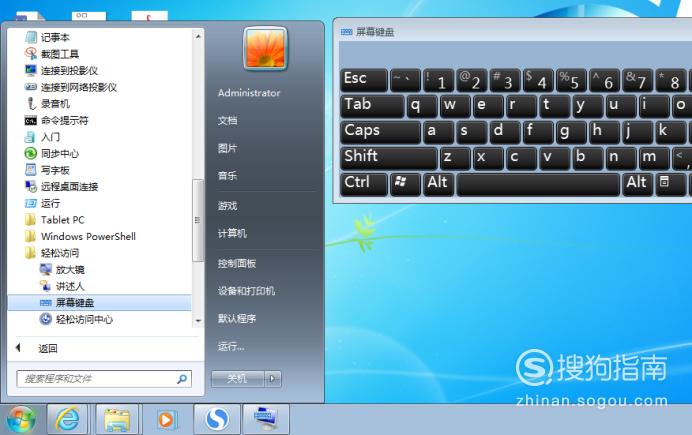Click the Esc key
This screenshot has width=692, height=435.
coord(364,80)
